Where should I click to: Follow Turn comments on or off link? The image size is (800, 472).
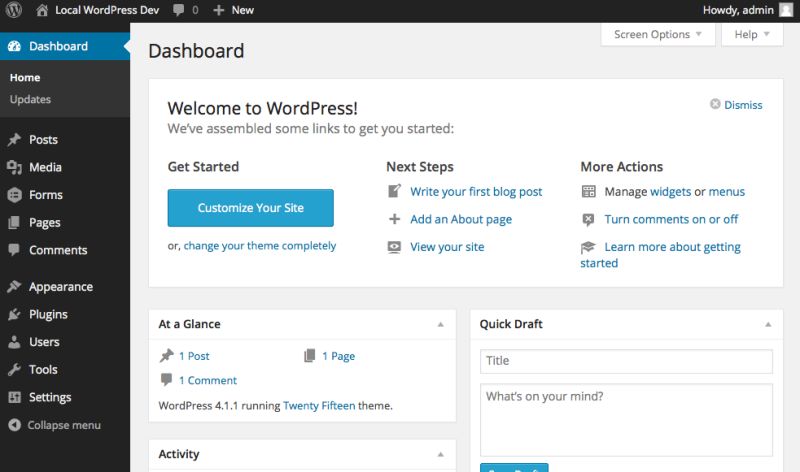point(671,219)
